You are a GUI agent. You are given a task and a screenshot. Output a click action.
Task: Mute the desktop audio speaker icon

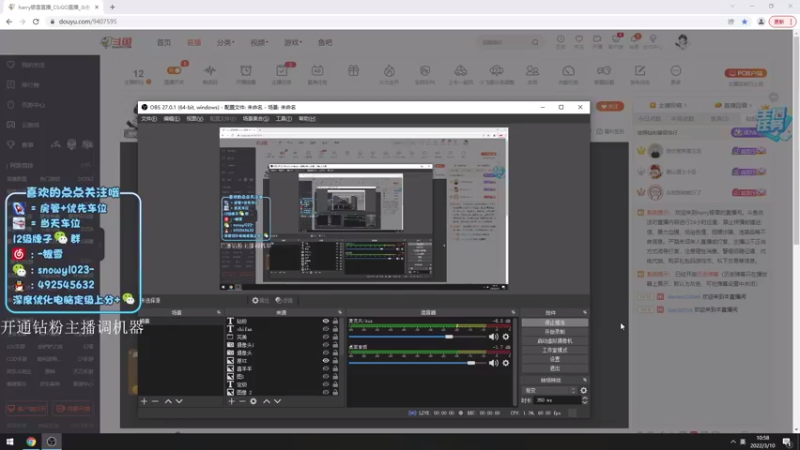click(x=493, y=363)
